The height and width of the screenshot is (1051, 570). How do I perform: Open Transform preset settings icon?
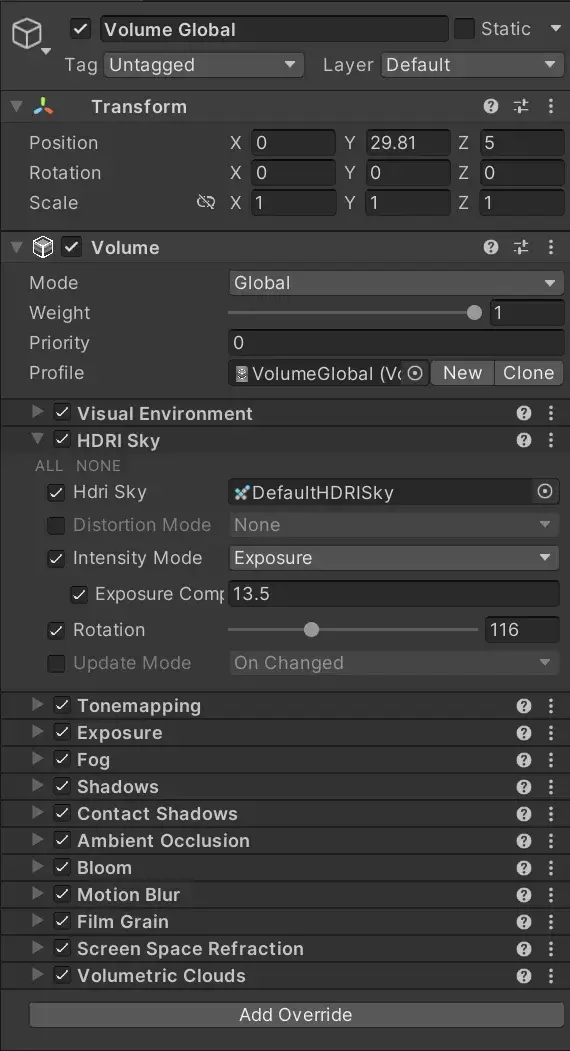click(x=521, y=106)
